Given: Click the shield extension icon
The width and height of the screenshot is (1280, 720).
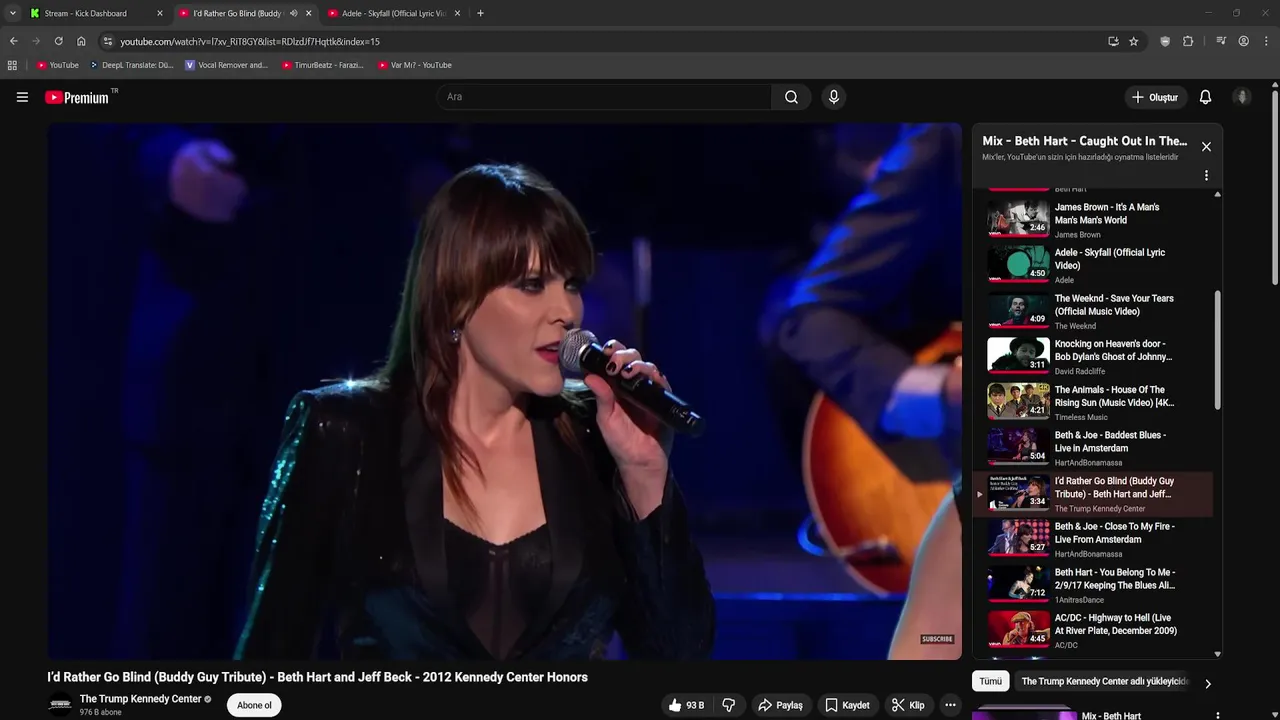Looking at the screenshot, I should [x=1165, y=41].
